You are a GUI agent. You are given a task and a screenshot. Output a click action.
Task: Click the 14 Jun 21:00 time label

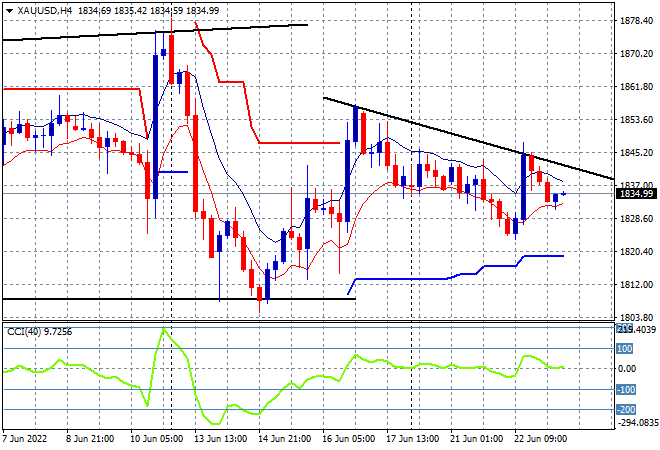[285, 439]
